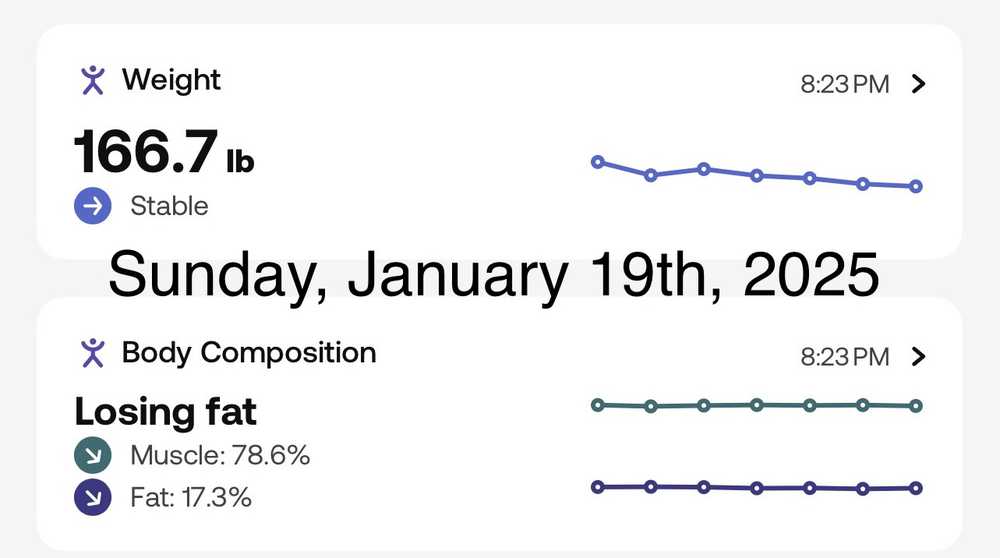Click the Body Composition 8:23 PM timestamp
Screen dimensions: 1000x558
tap(844, 356)
